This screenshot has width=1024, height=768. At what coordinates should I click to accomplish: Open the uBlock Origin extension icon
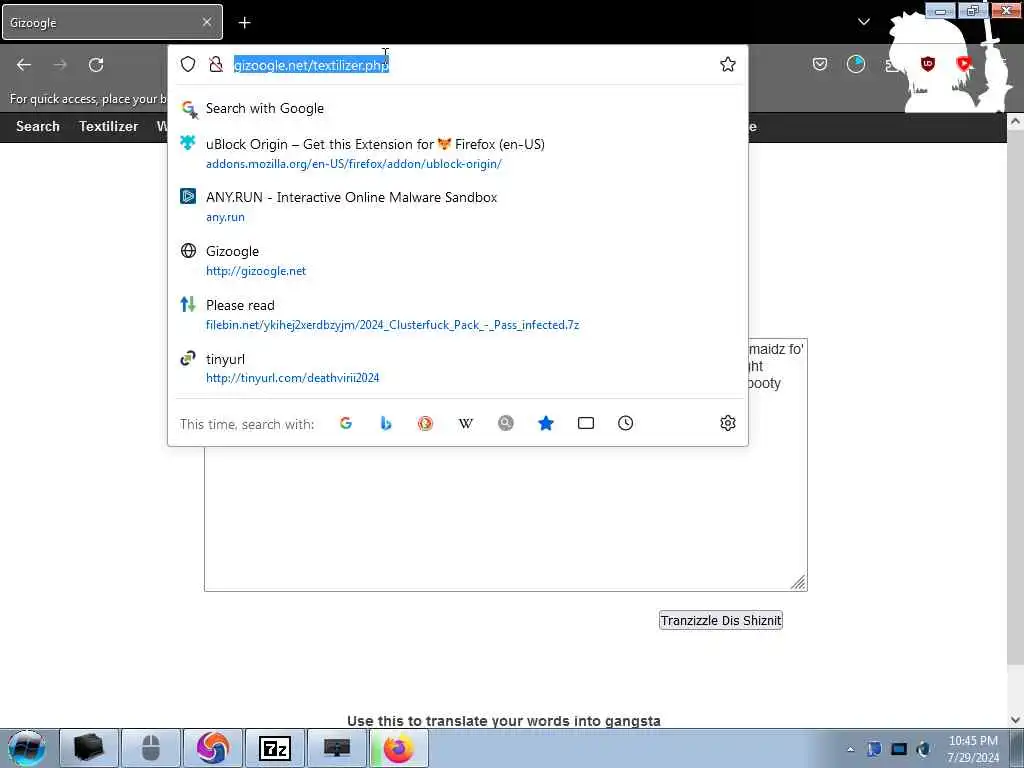pyautogui.click(x=927, y=64)
